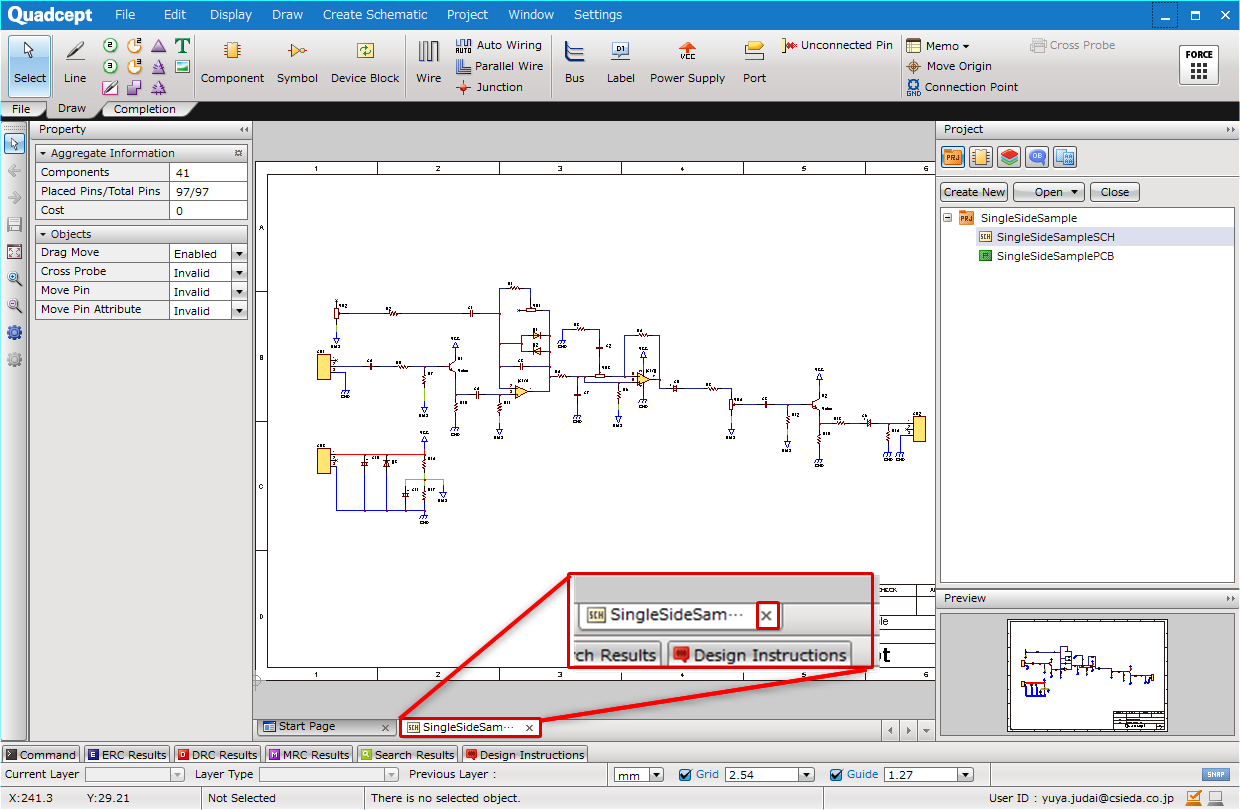The width and height of the screenshot is (1240, 810).
Task: Click the Power Supply tool
Action: point(687,62)
